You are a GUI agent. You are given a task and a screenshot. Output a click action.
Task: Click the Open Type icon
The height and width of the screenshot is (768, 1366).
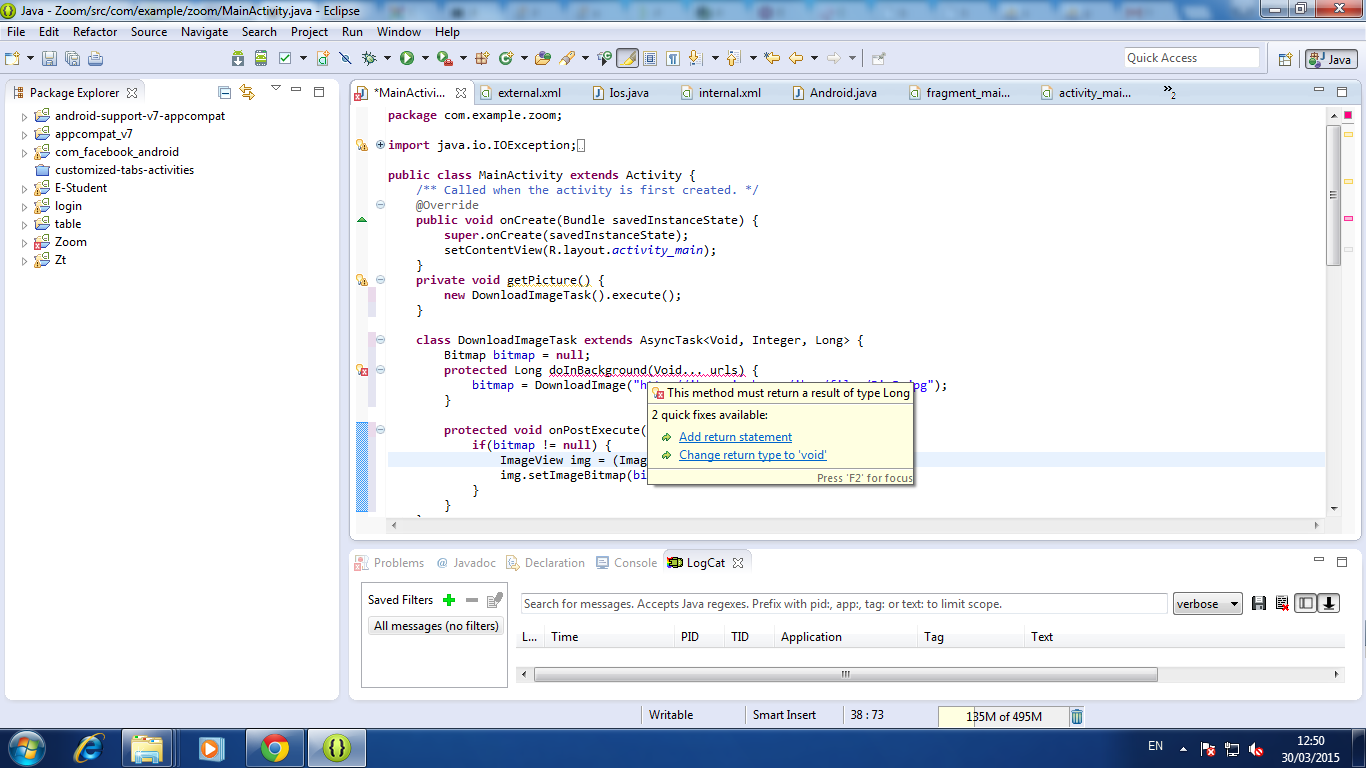coord(543,59)
